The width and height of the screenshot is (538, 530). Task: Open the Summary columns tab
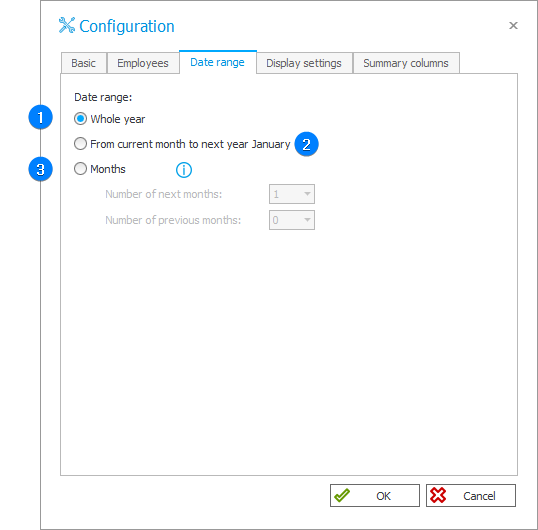(406, 63)
